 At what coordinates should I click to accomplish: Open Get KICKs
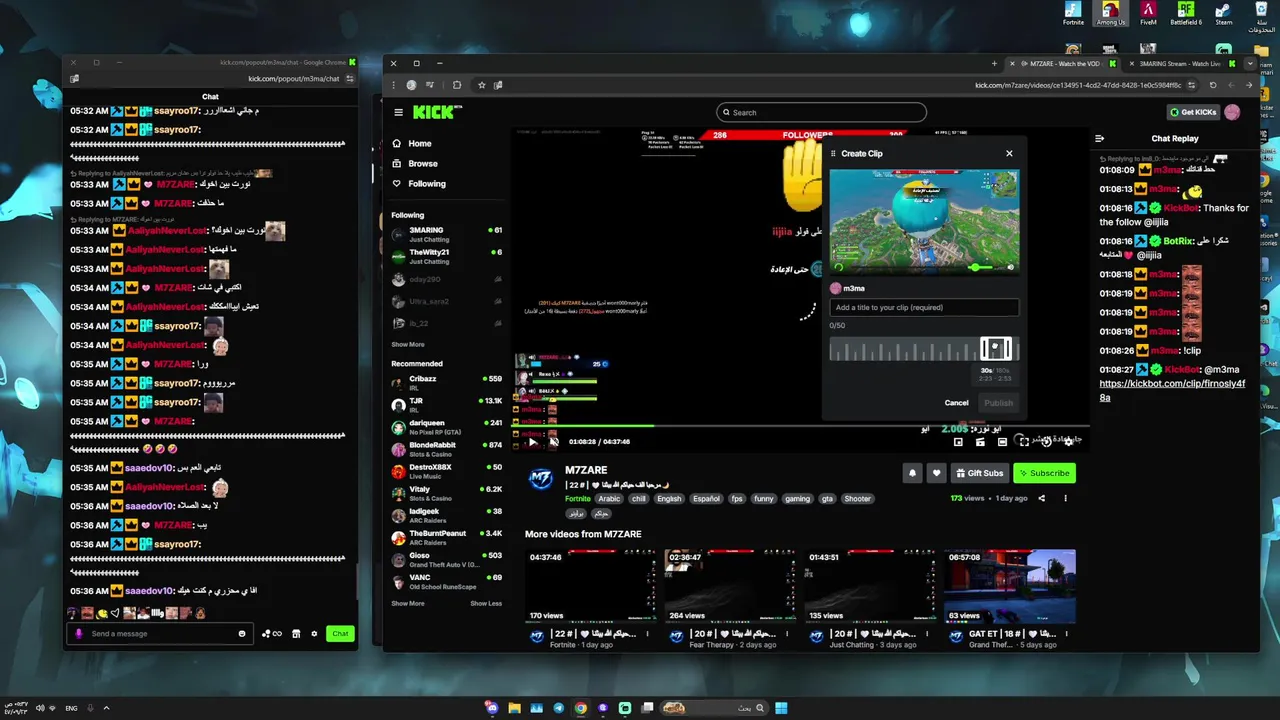1194,112
